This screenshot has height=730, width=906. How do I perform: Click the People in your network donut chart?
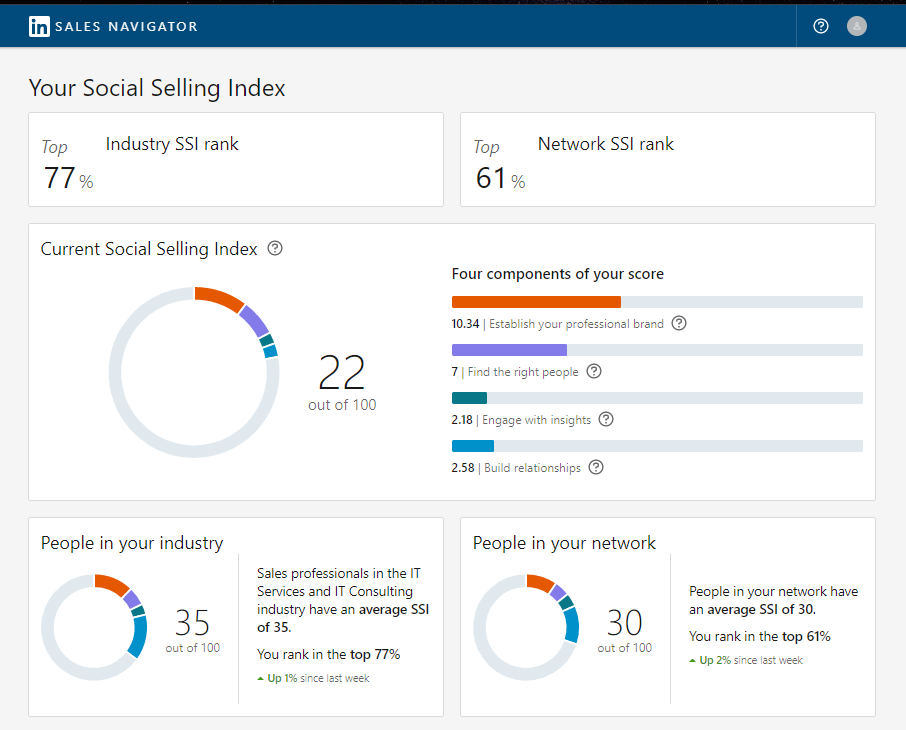[526, 627]
